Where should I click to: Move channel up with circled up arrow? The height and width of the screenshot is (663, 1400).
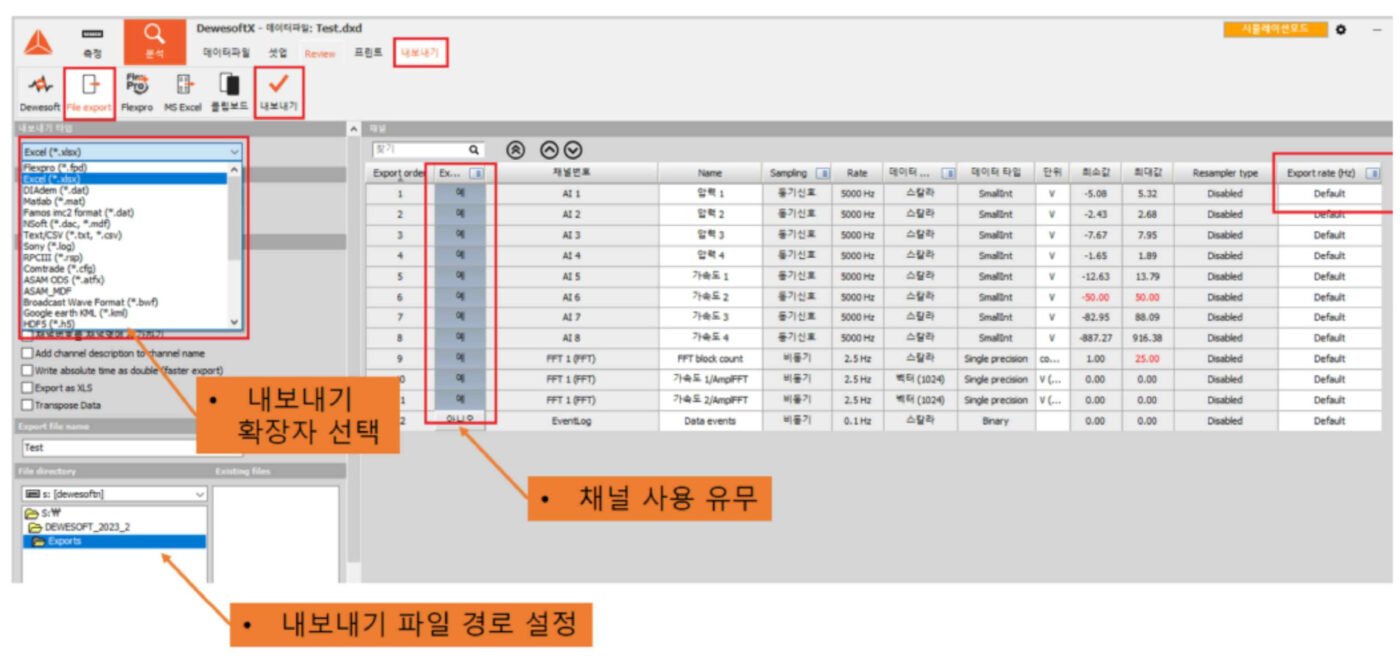549,149
